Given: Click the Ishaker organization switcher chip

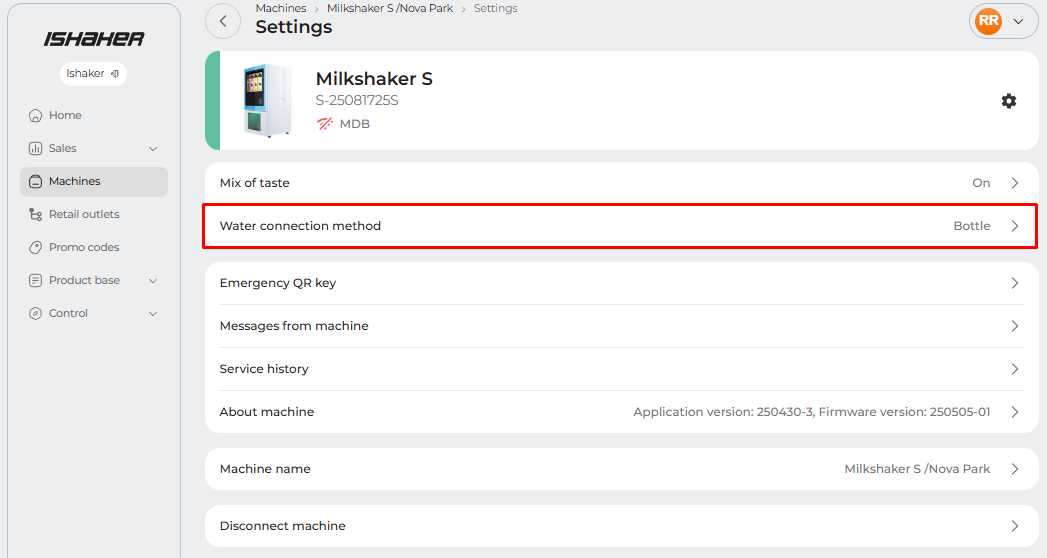Looking at the screenshot, I should point(93,73).
